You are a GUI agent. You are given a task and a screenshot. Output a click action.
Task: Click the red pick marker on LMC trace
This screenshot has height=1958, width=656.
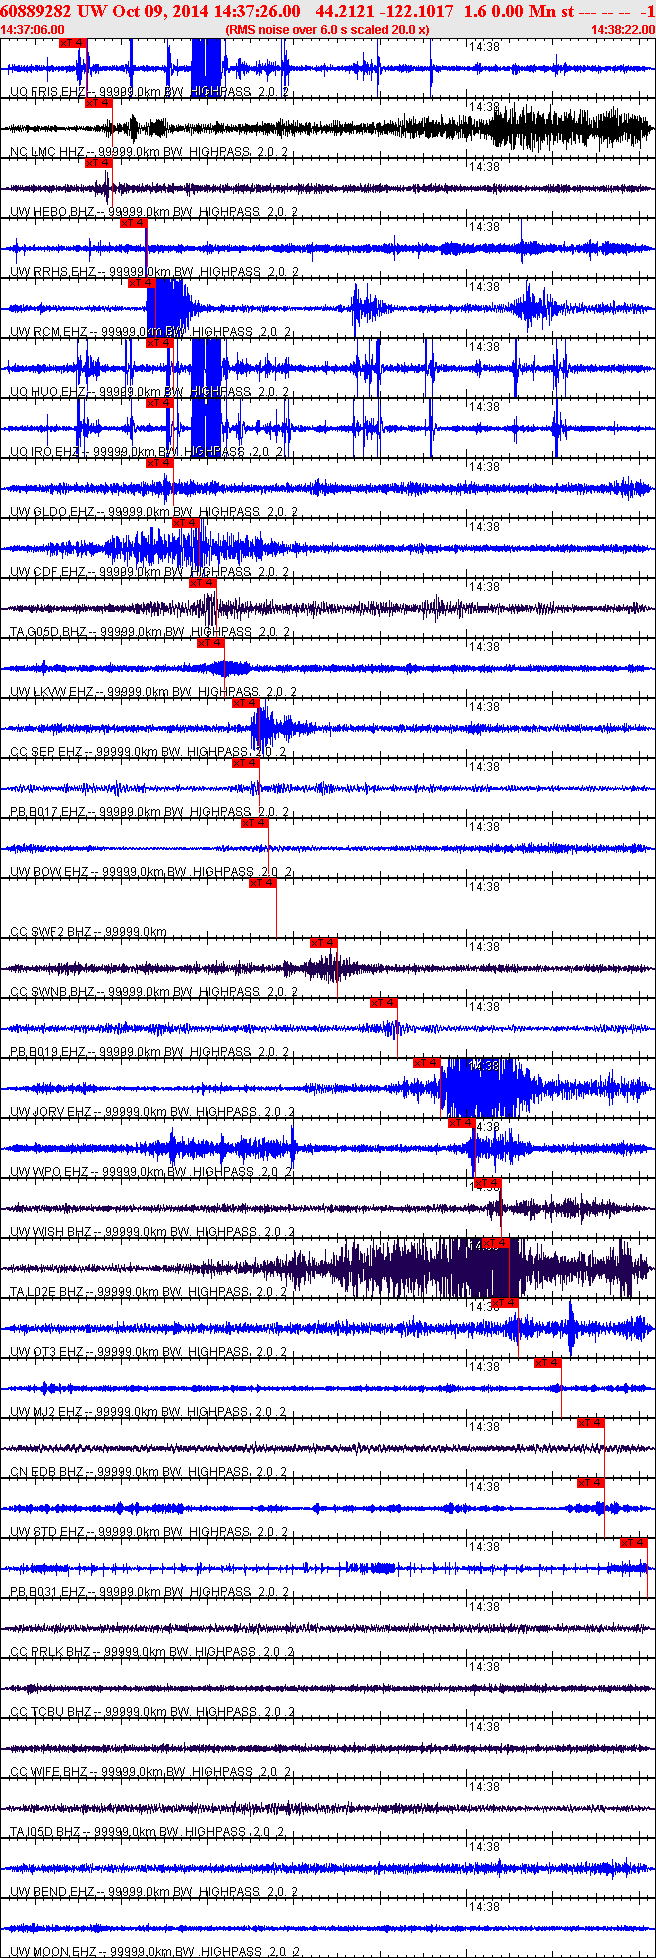pos(99,103)
